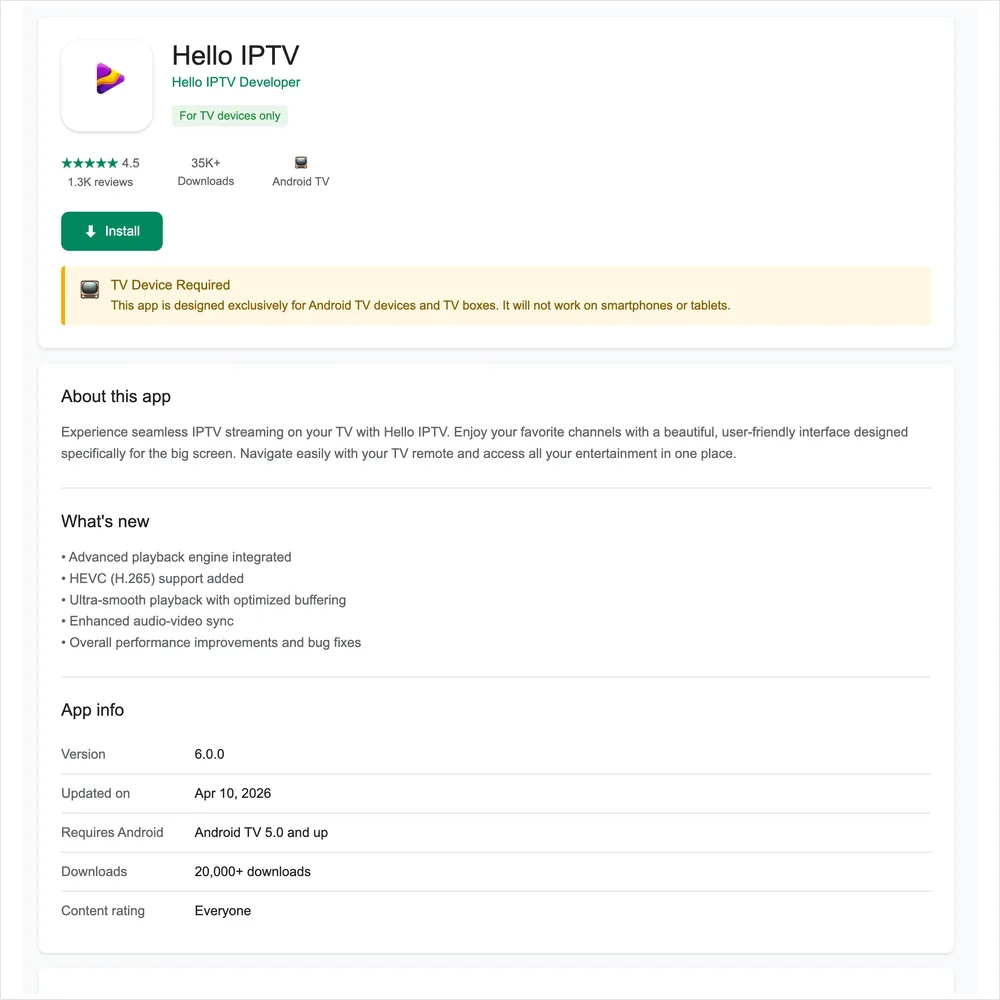The width and height of the screenshot is (1000, 1000).
Task: Click the TV Device Required heading
Action: pyautogui.click(x=170, y=285)
